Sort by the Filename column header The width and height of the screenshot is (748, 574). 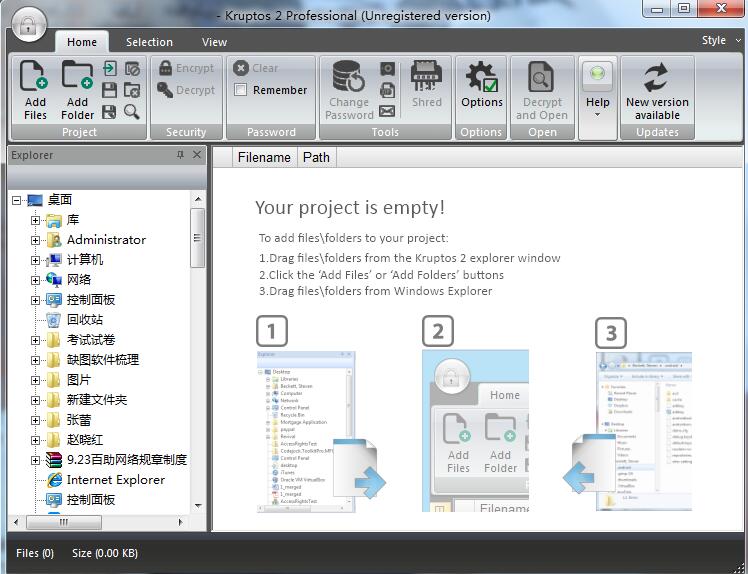point(264,157)
